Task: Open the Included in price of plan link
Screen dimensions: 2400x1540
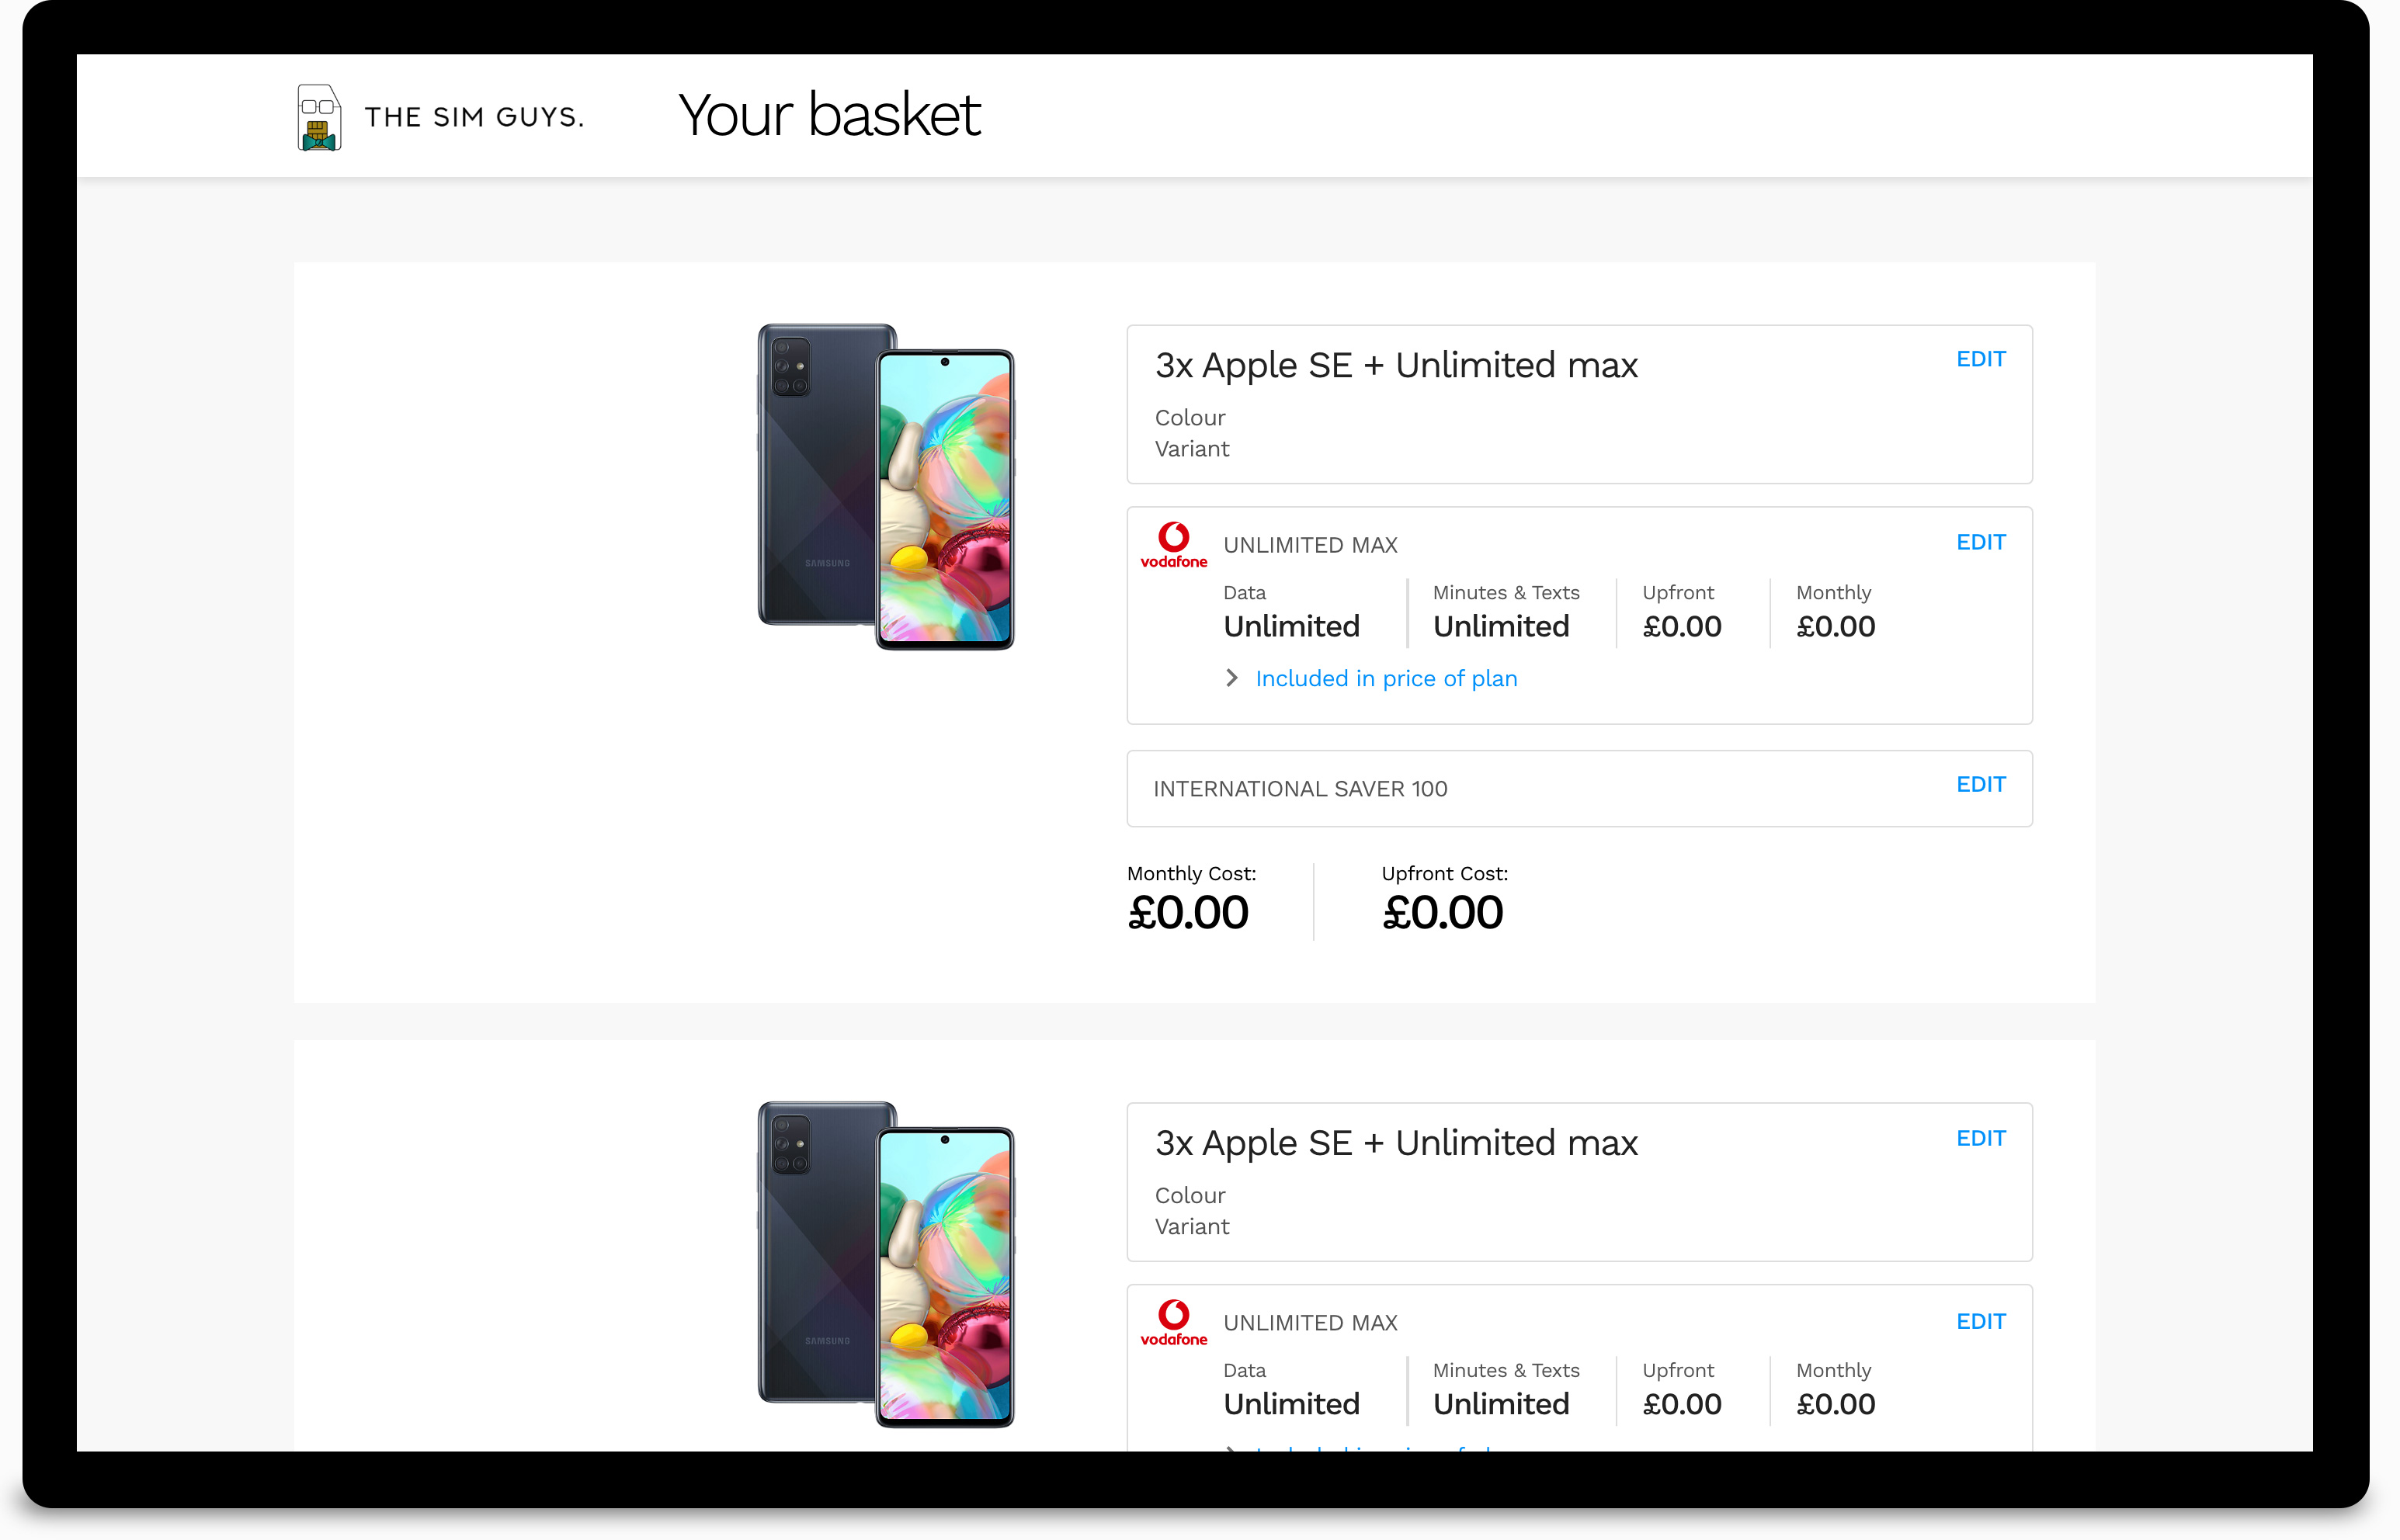Action: (x=1386, y=679)
